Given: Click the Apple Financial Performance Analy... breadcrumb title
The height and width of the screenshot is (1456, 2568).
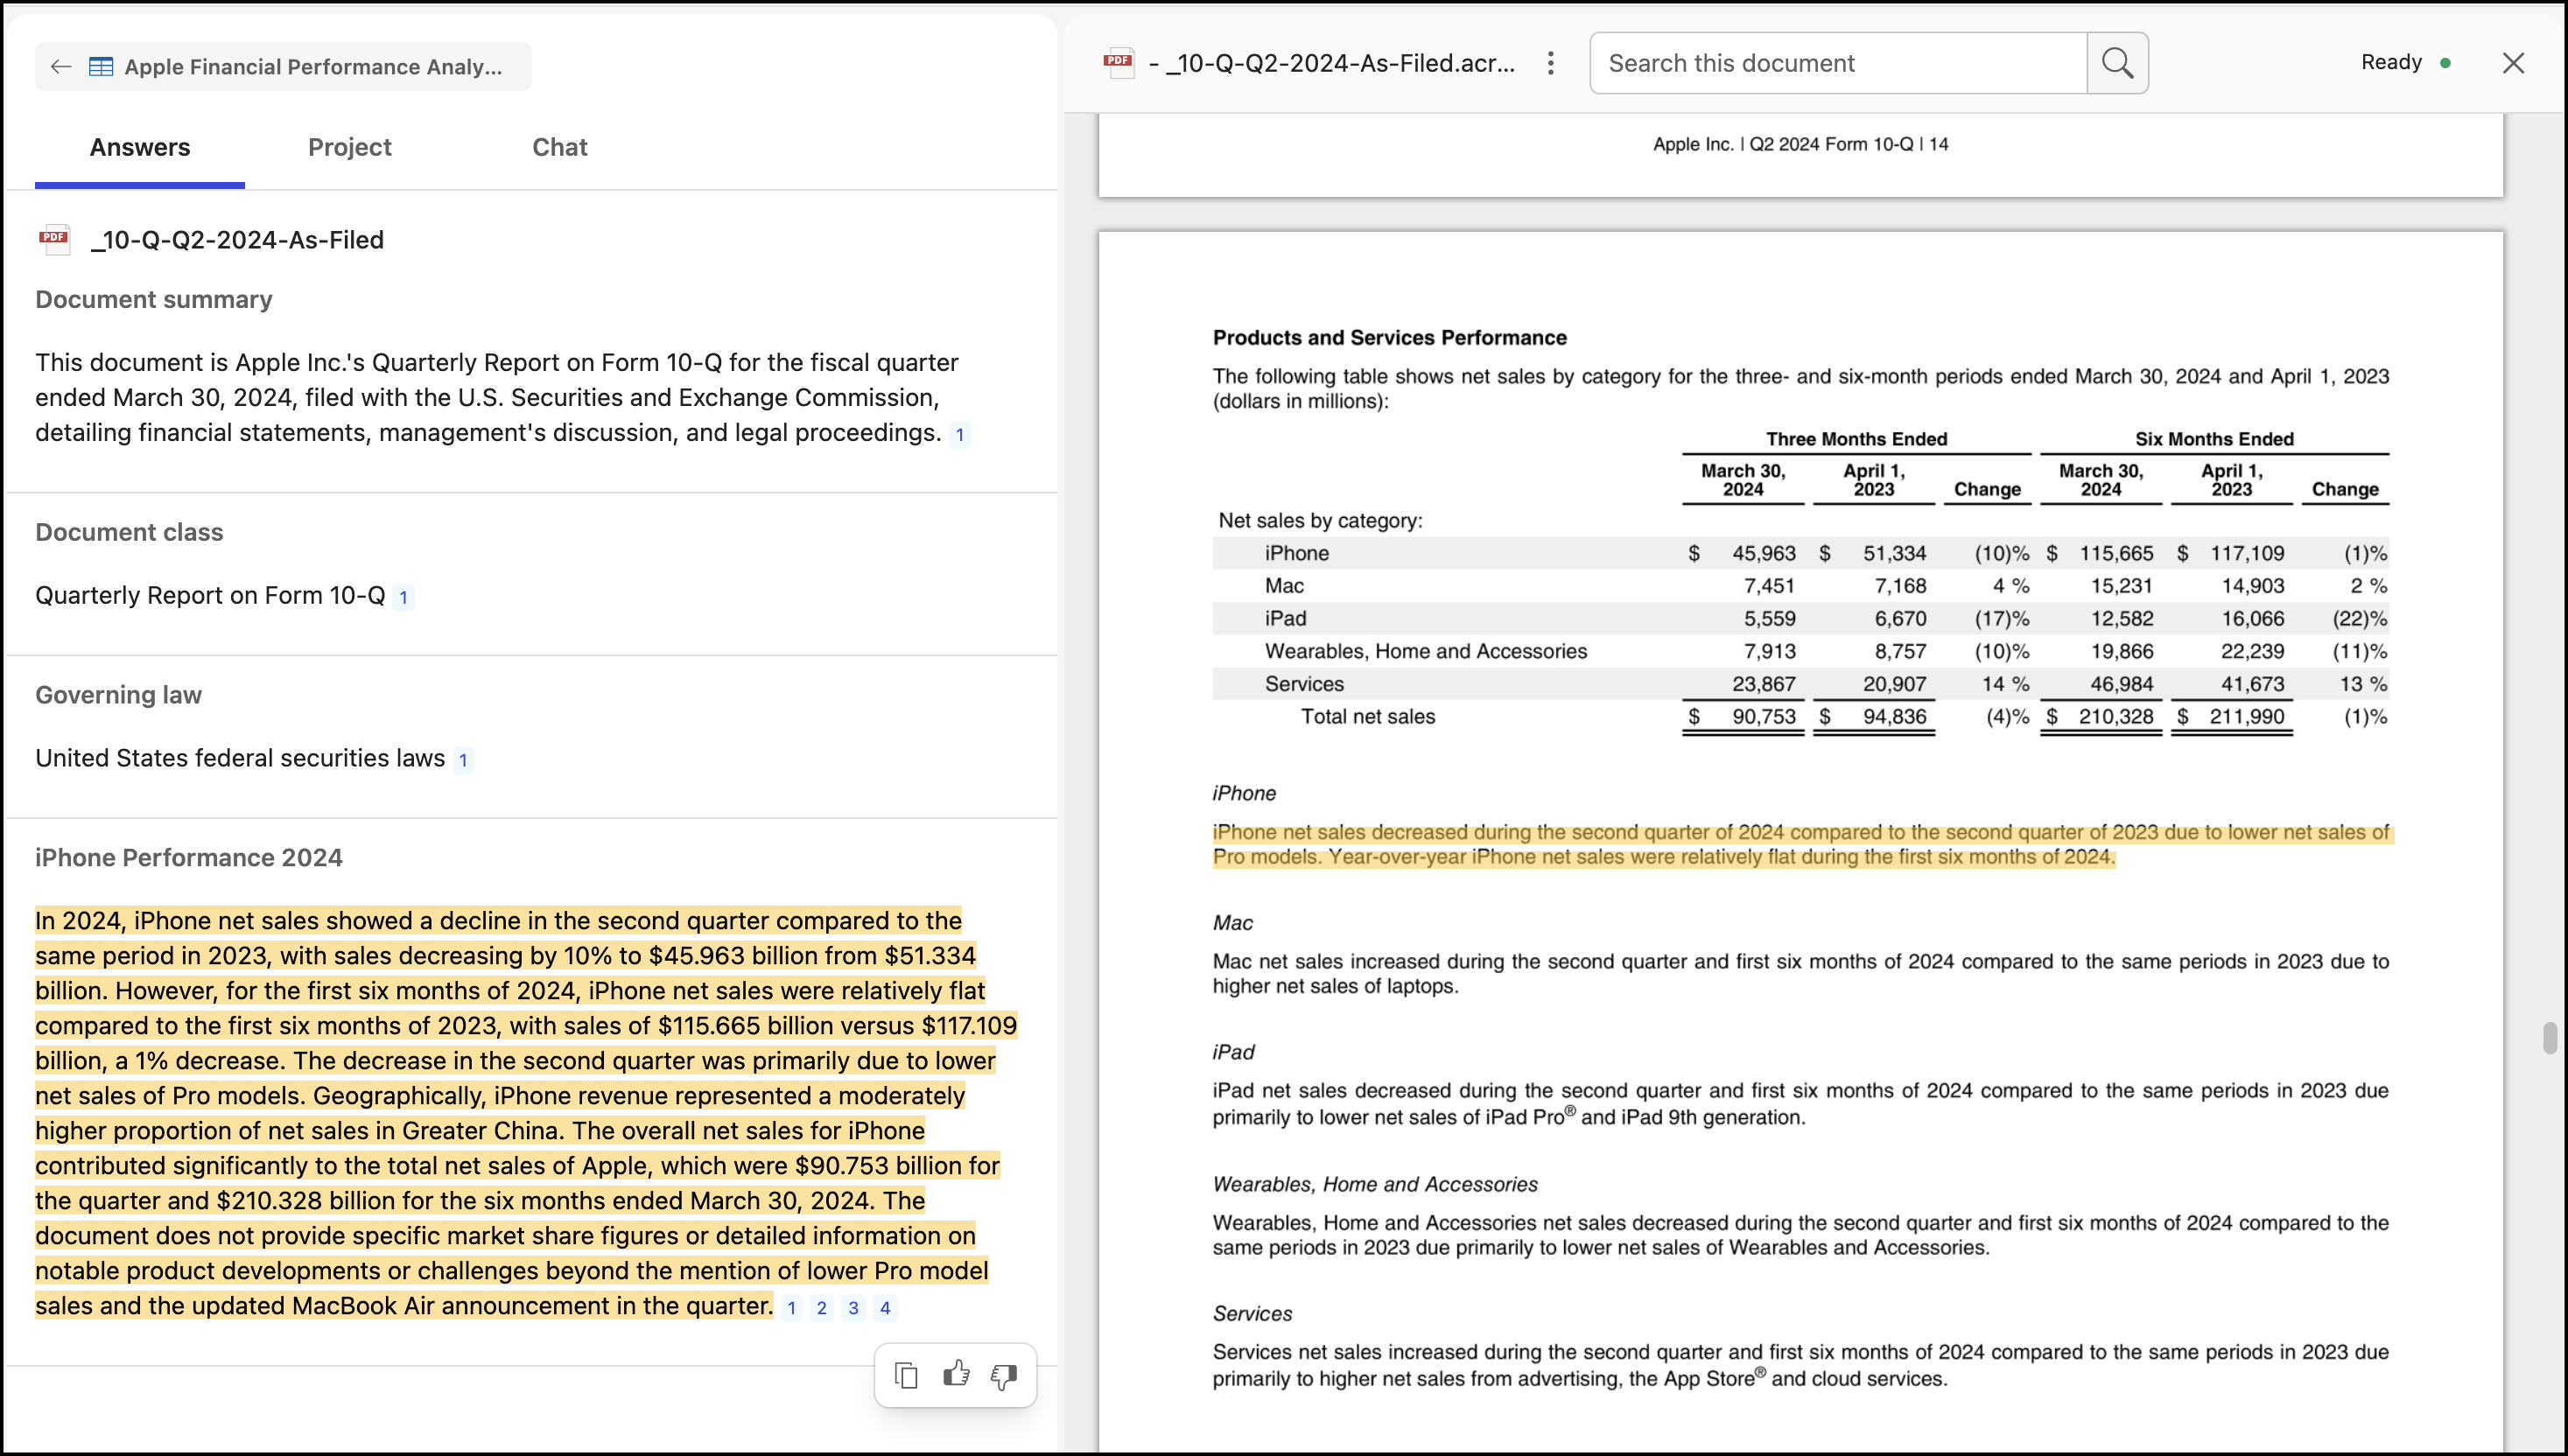Looking at the screenshot, I should click(x=313, y=67).
